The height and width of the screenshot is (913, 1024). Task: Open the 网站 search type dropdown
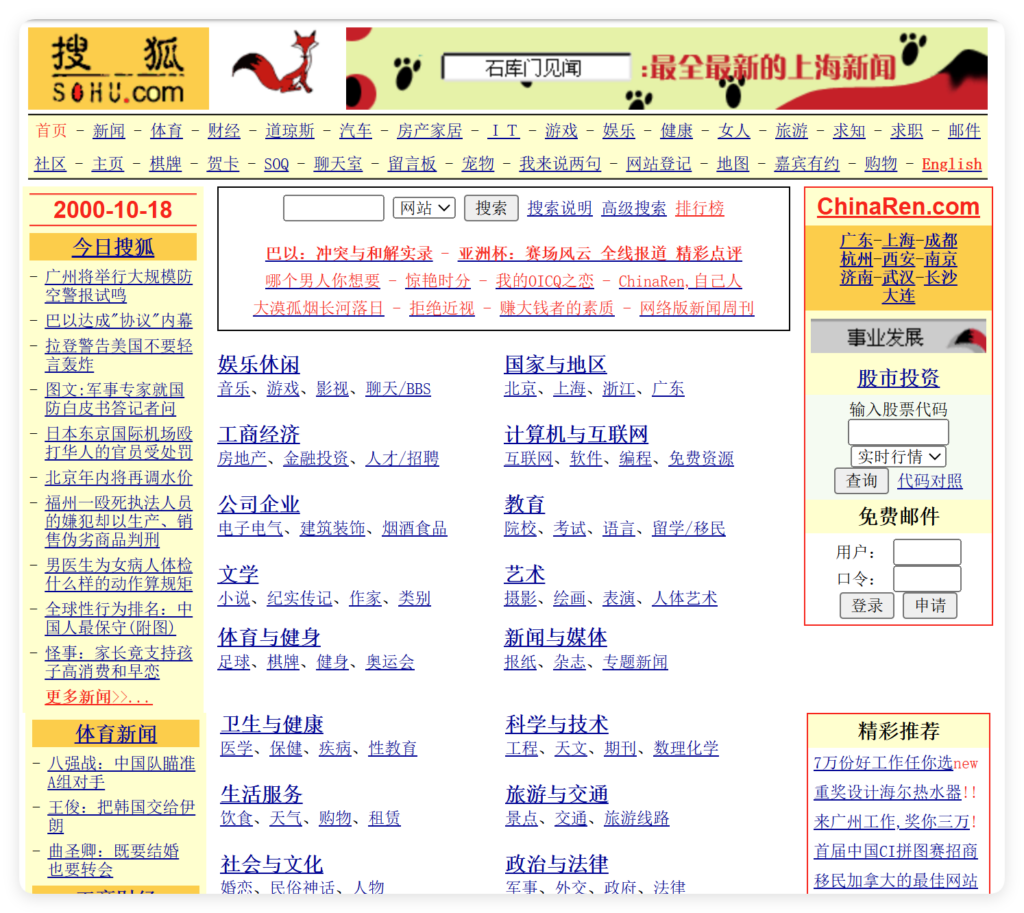[x=424, y=208]
